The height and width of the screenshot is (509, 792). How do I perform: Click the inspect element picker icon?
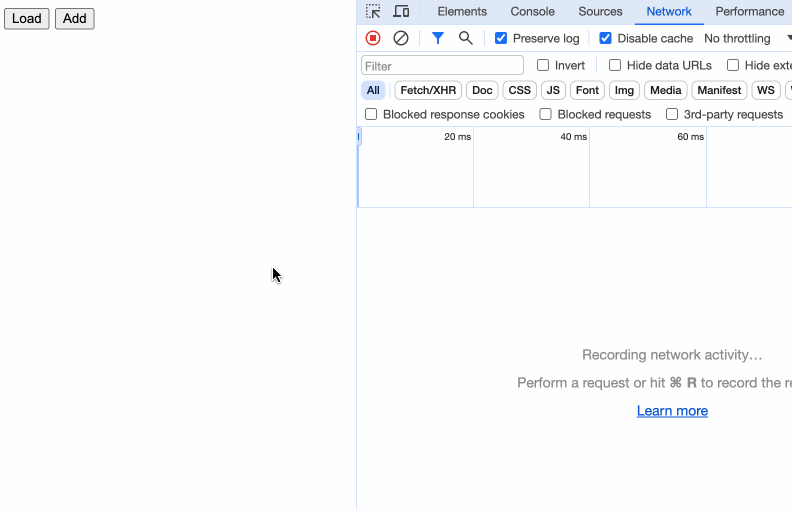pyautogui.click(x=373, y=12)
